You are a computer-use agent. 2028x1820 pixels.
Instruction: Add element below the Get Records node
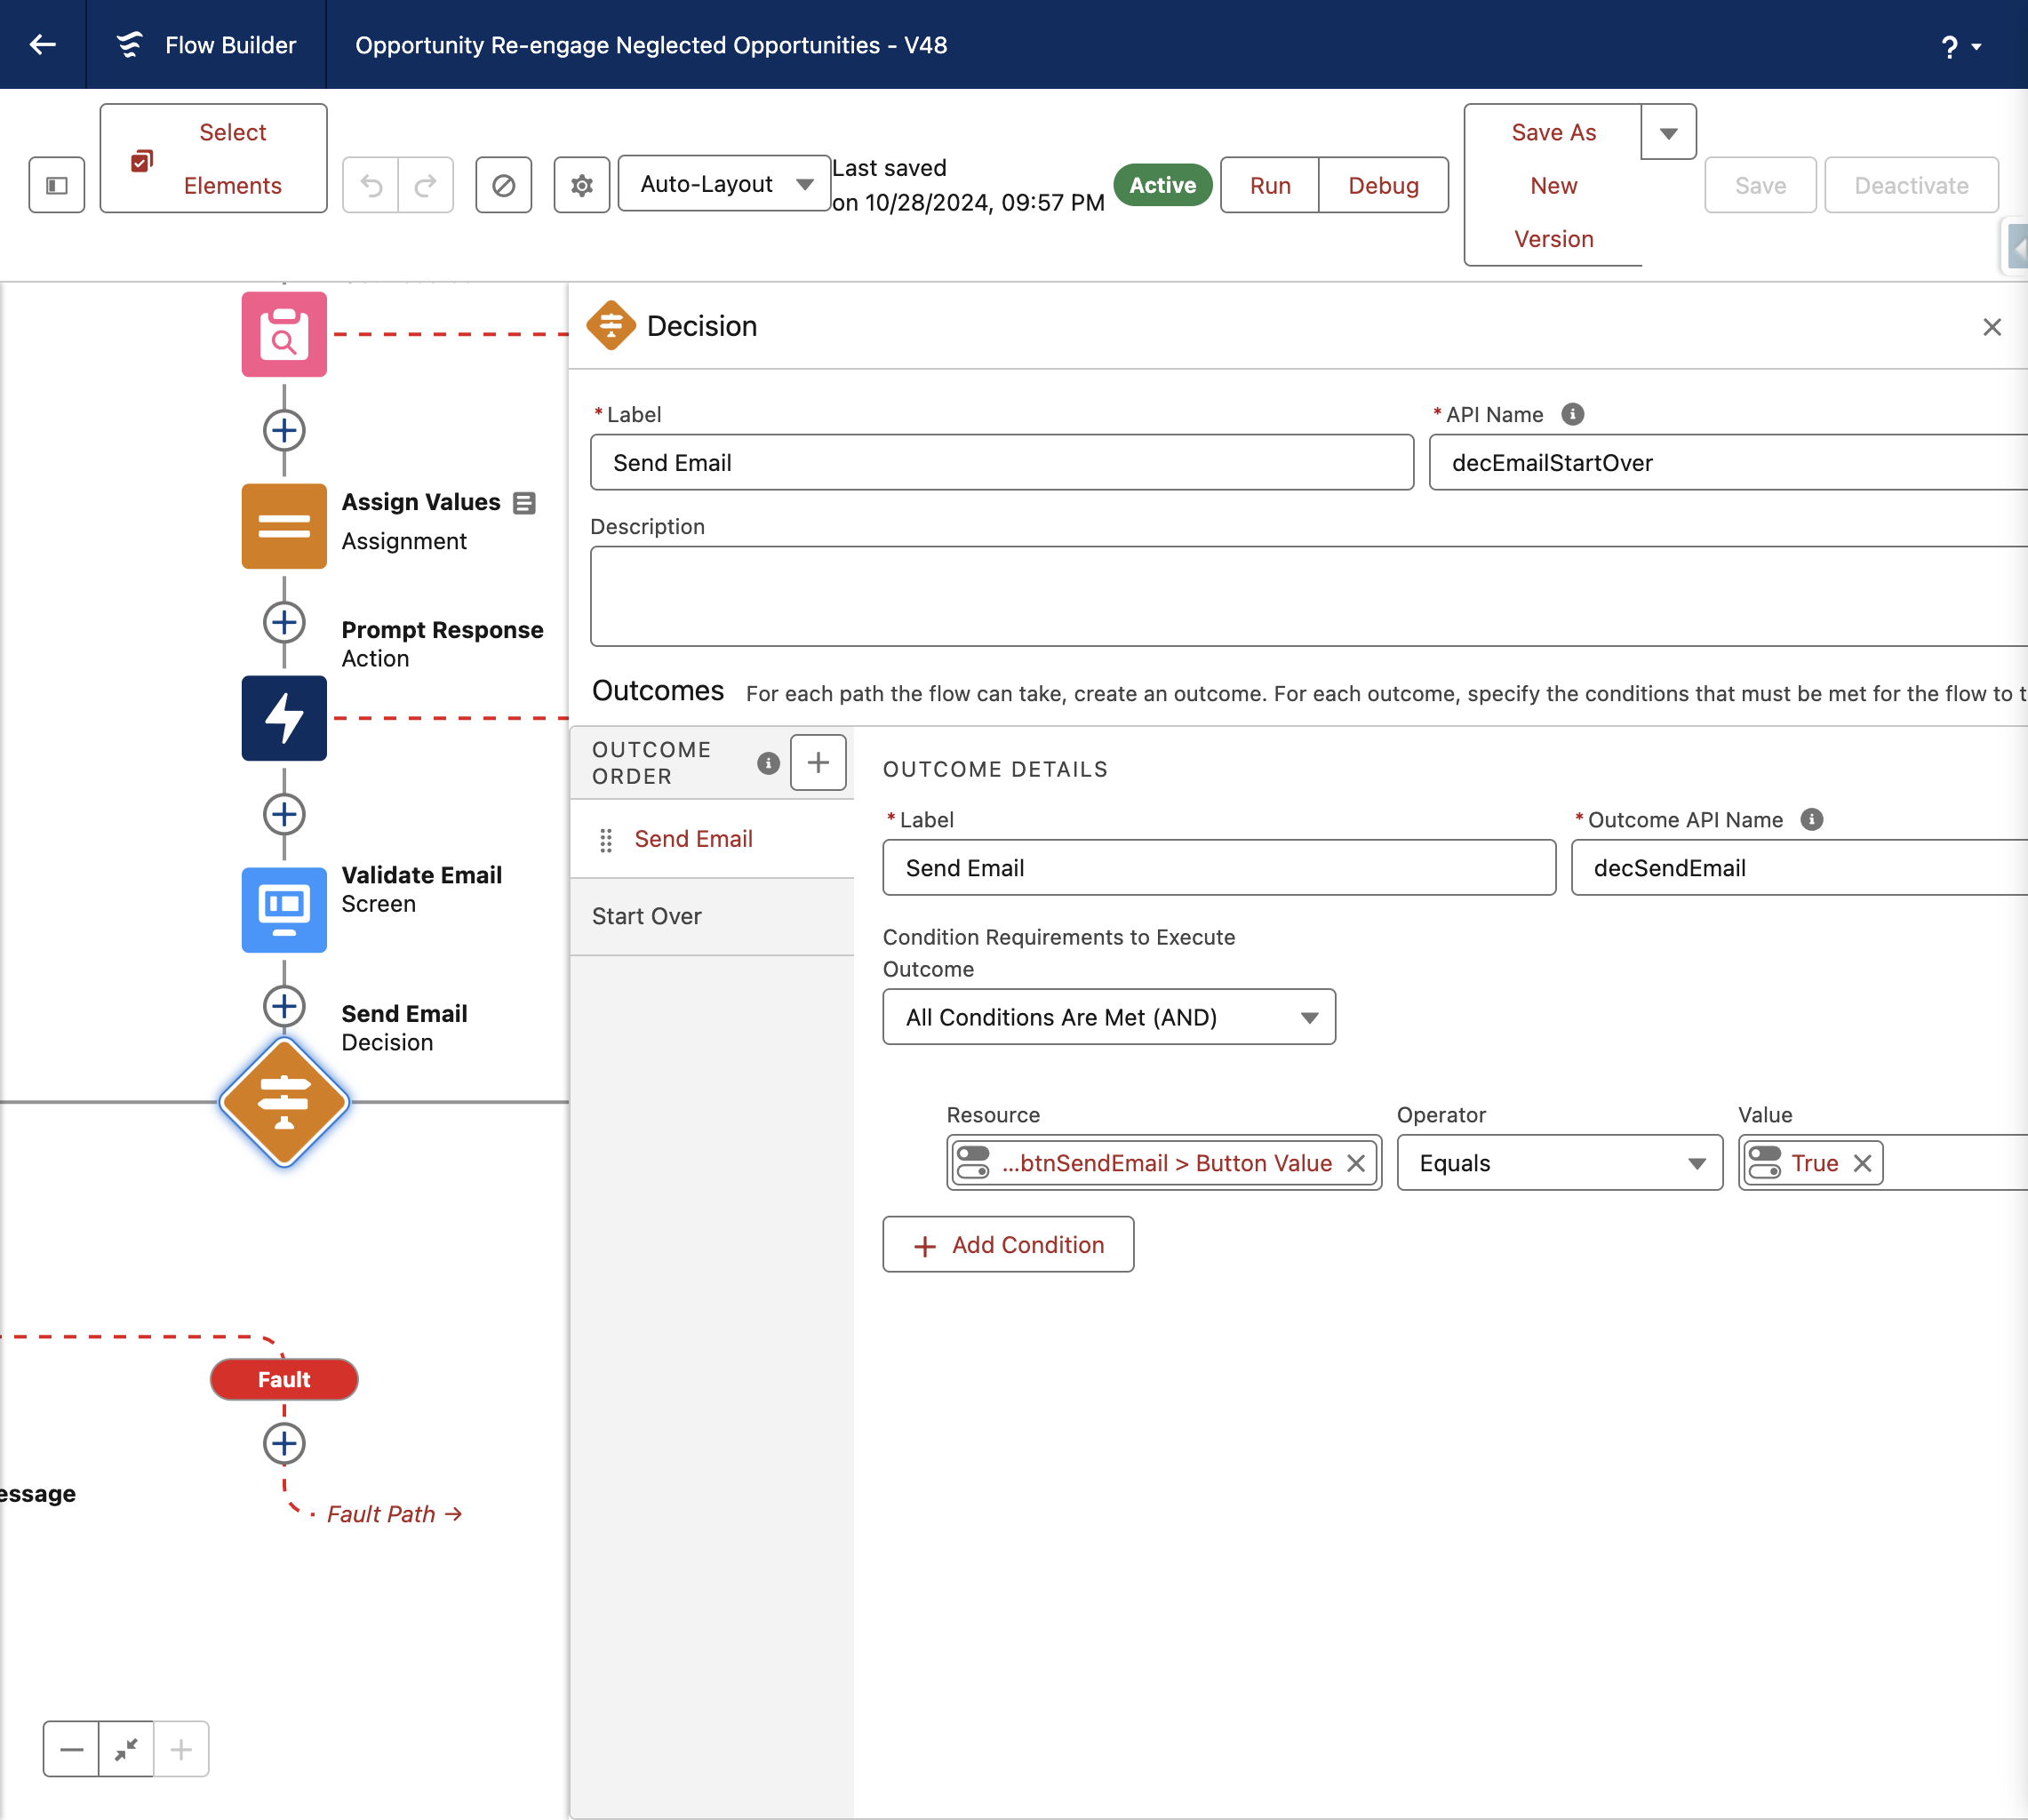(284, 431)
